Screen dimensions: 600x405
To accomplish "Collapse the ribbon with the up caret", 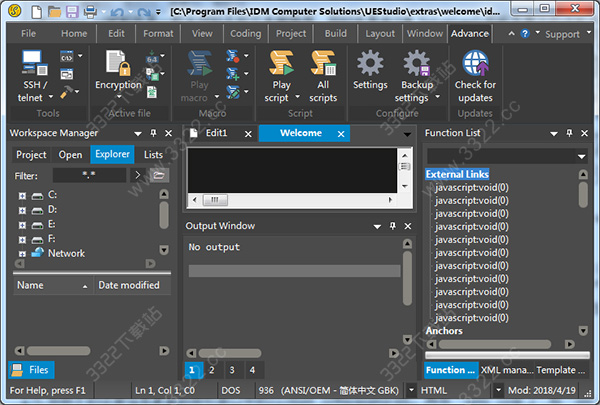I will [511, 33].
